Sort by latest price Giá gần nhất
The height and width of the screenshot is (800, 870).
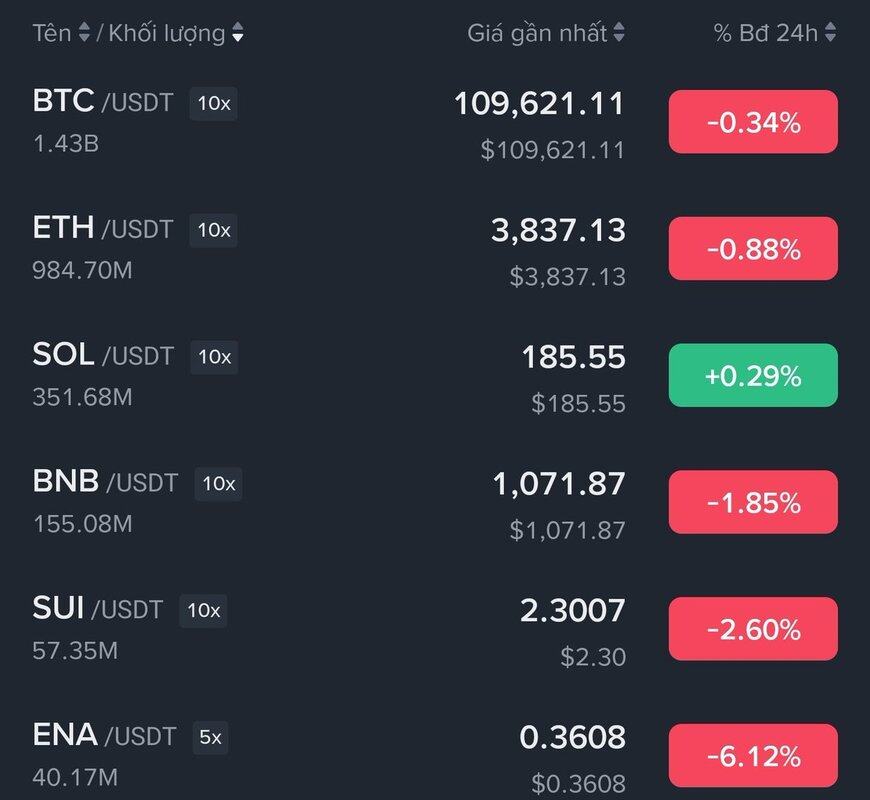click(619, 33)
